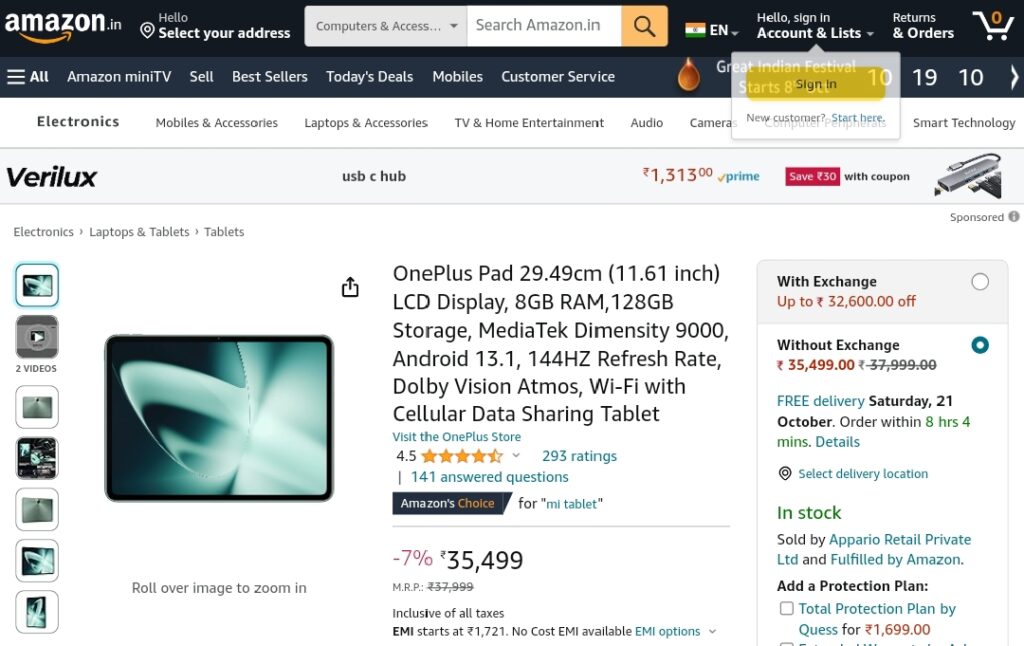Visit the OnePlus Store link
The height and width of the screenshot is (646, 1024).
[x=456, y=437]
